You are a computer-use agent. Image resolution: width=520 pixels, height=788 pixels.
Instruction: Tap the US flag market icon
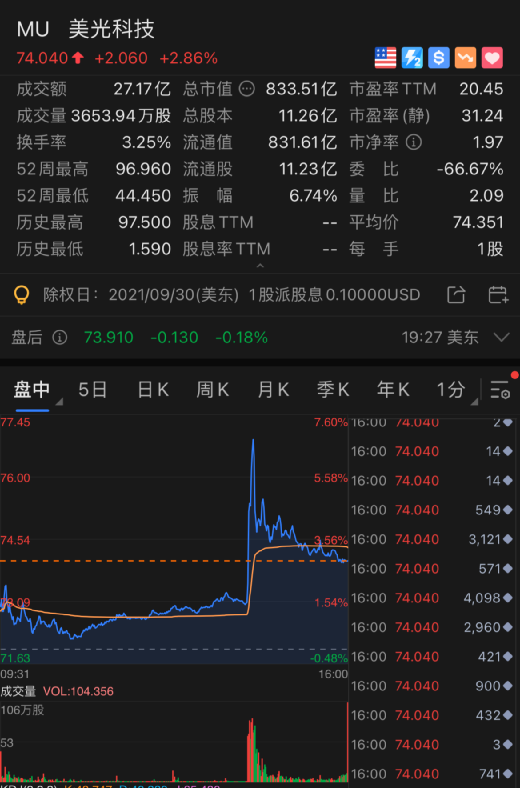point(385,58)
